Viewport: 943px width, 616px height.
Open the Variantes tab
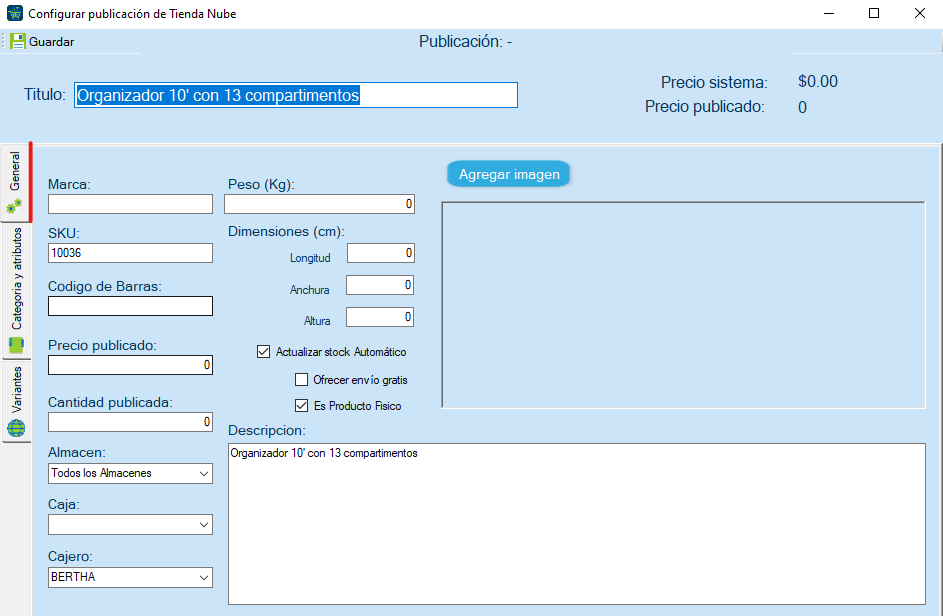tap(16, 402)
